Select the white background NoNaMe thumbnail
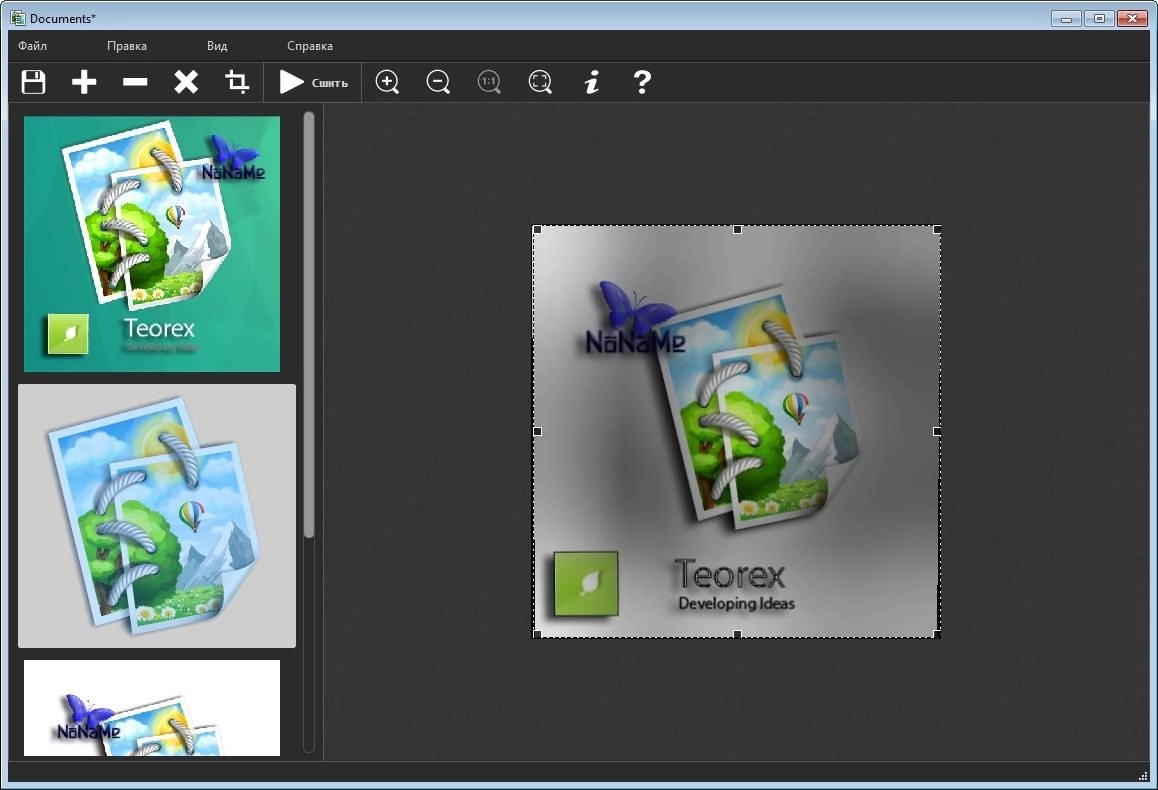The width and height of the screenshot is (1158, 790). click(x=152, y=707)
